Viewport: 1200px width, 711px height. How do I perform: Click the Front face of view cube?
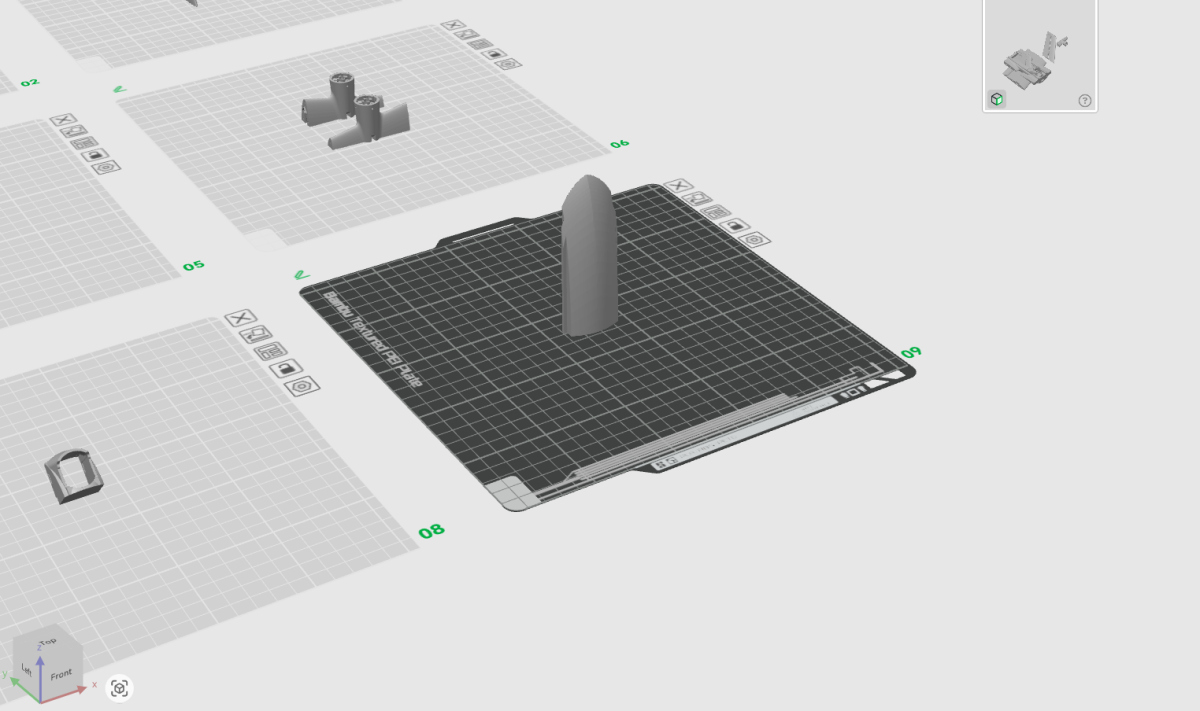(x=61, y=675)
